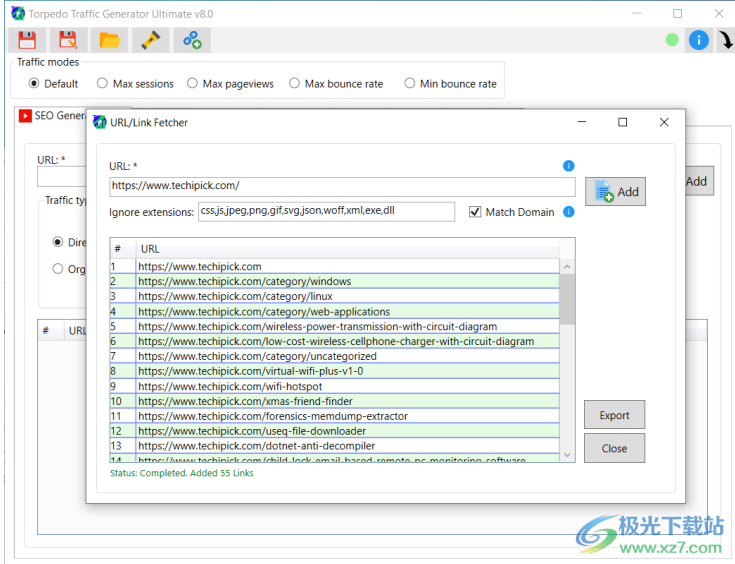Click the info icon next to URL label
This screenshot has height=564, width=735.
(x=568, y=165)
